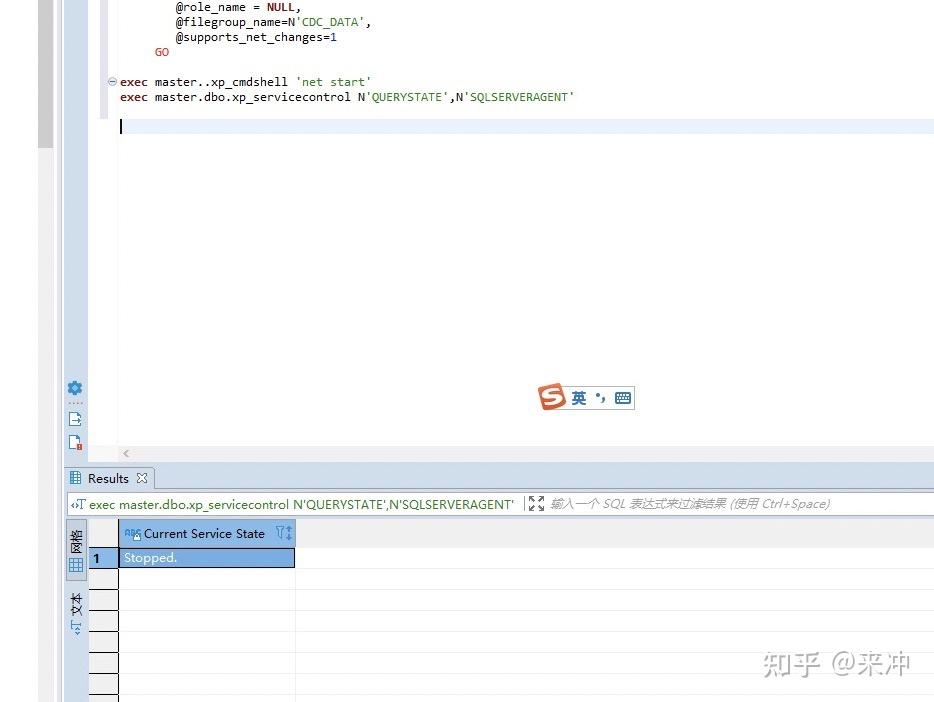Toggle the 文本 text presentation

[76, 608]
